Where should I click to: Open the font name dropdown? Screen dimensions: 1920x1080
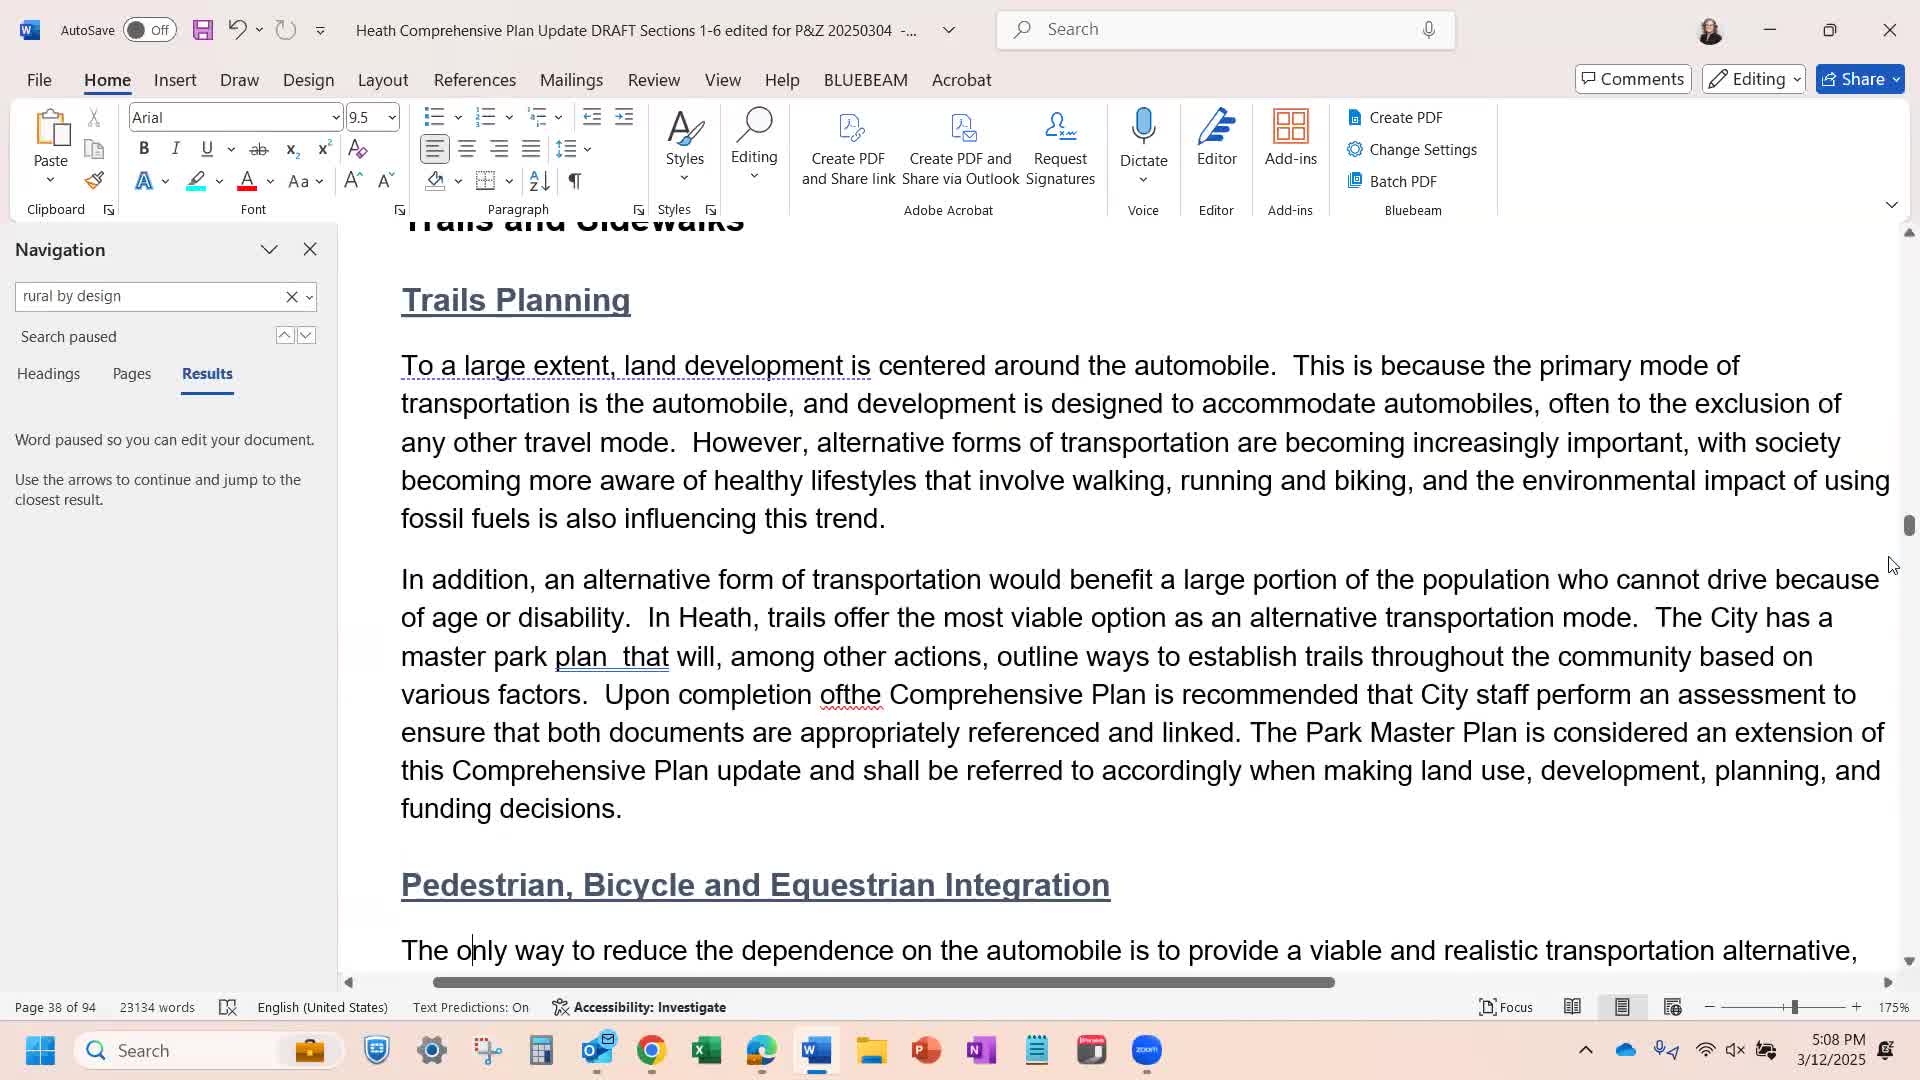(335, 118)
